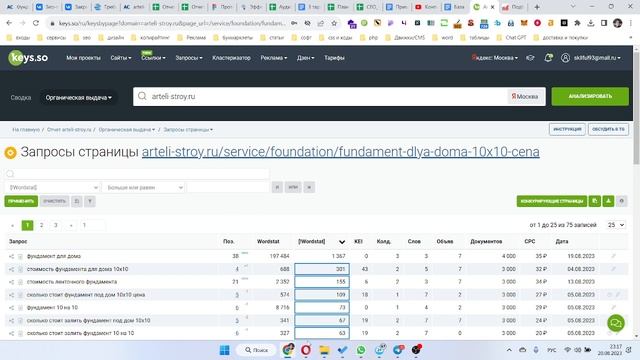Click the АНАЛИЗИРОВАТЬ button
The image size is (640, 360).
590,96
